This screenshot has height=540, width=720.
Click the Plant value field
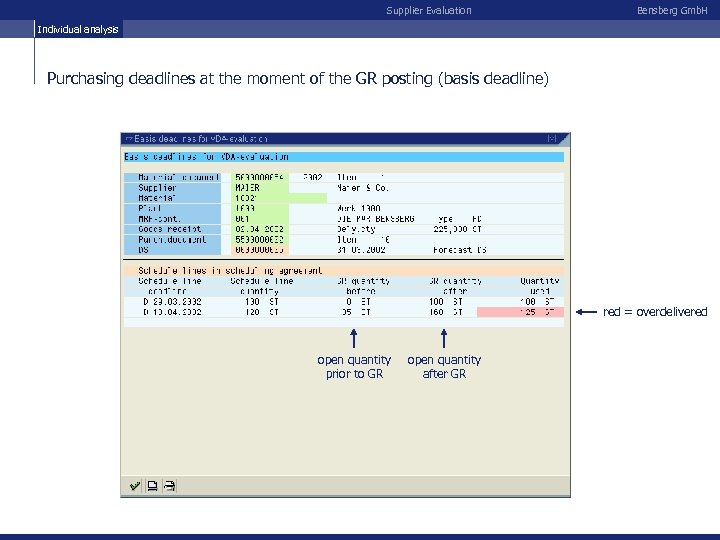pos(261,208)
